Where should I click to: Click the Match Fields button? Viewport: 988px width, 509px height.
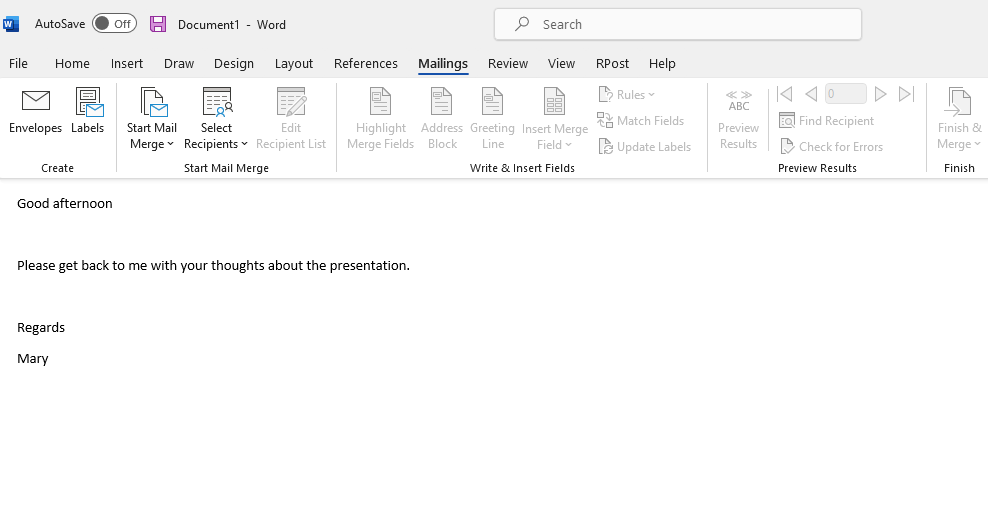coord(641,121)
